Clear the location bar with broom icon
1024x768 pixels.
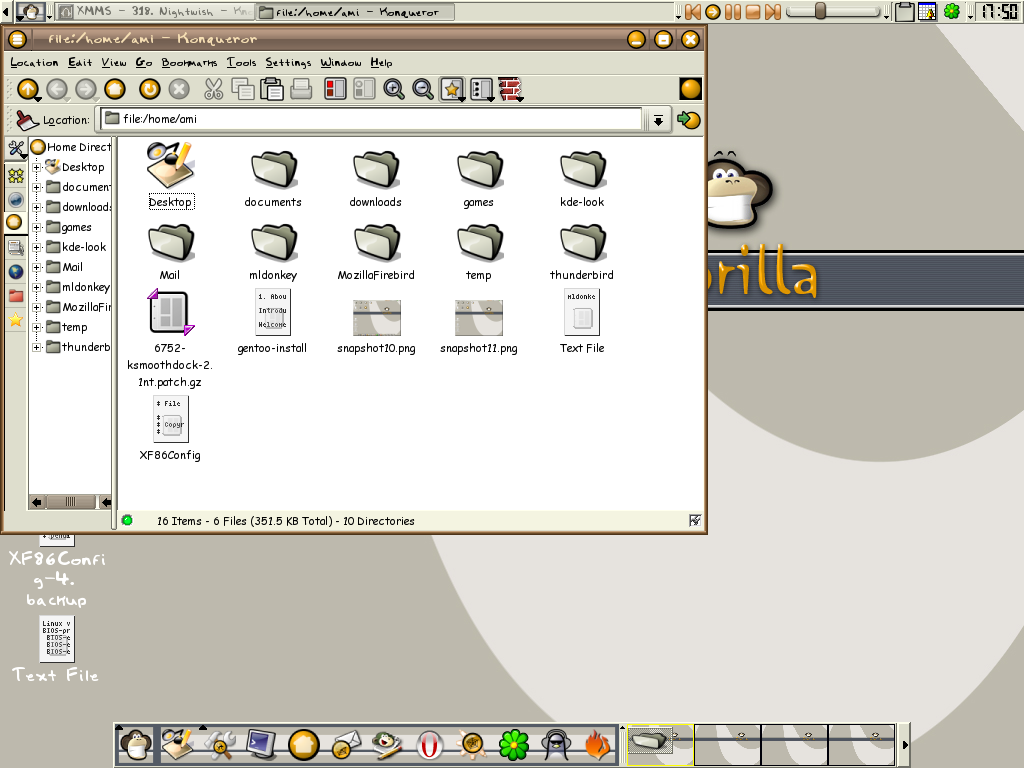coord(26,120)
